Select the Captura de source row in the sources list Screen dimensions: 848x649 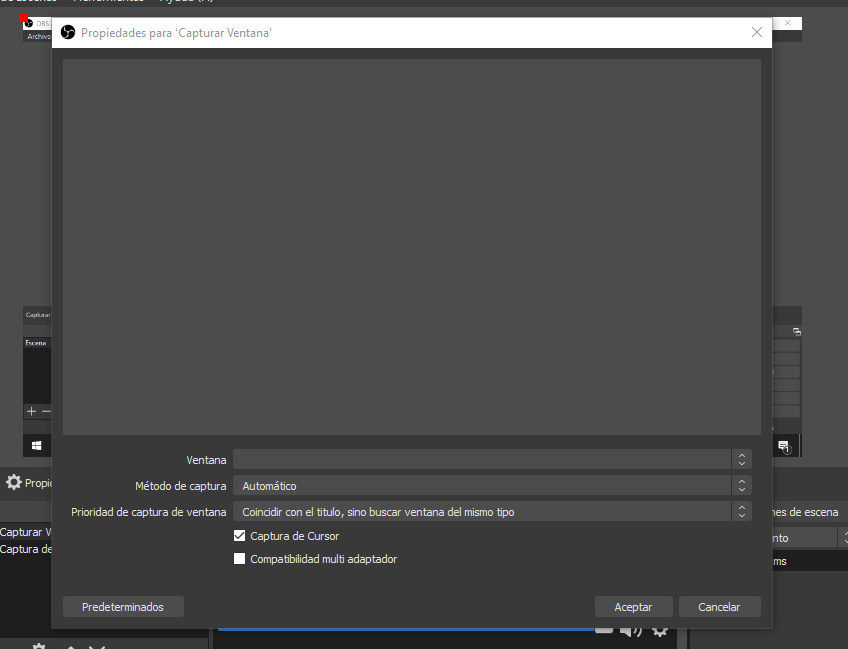coord(25,549)
